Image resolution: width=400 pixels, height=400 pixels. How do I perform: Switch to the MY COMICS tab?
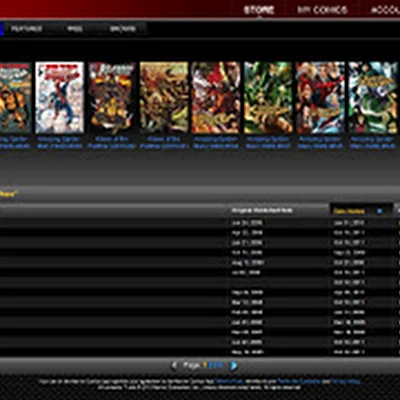[322, 10]
